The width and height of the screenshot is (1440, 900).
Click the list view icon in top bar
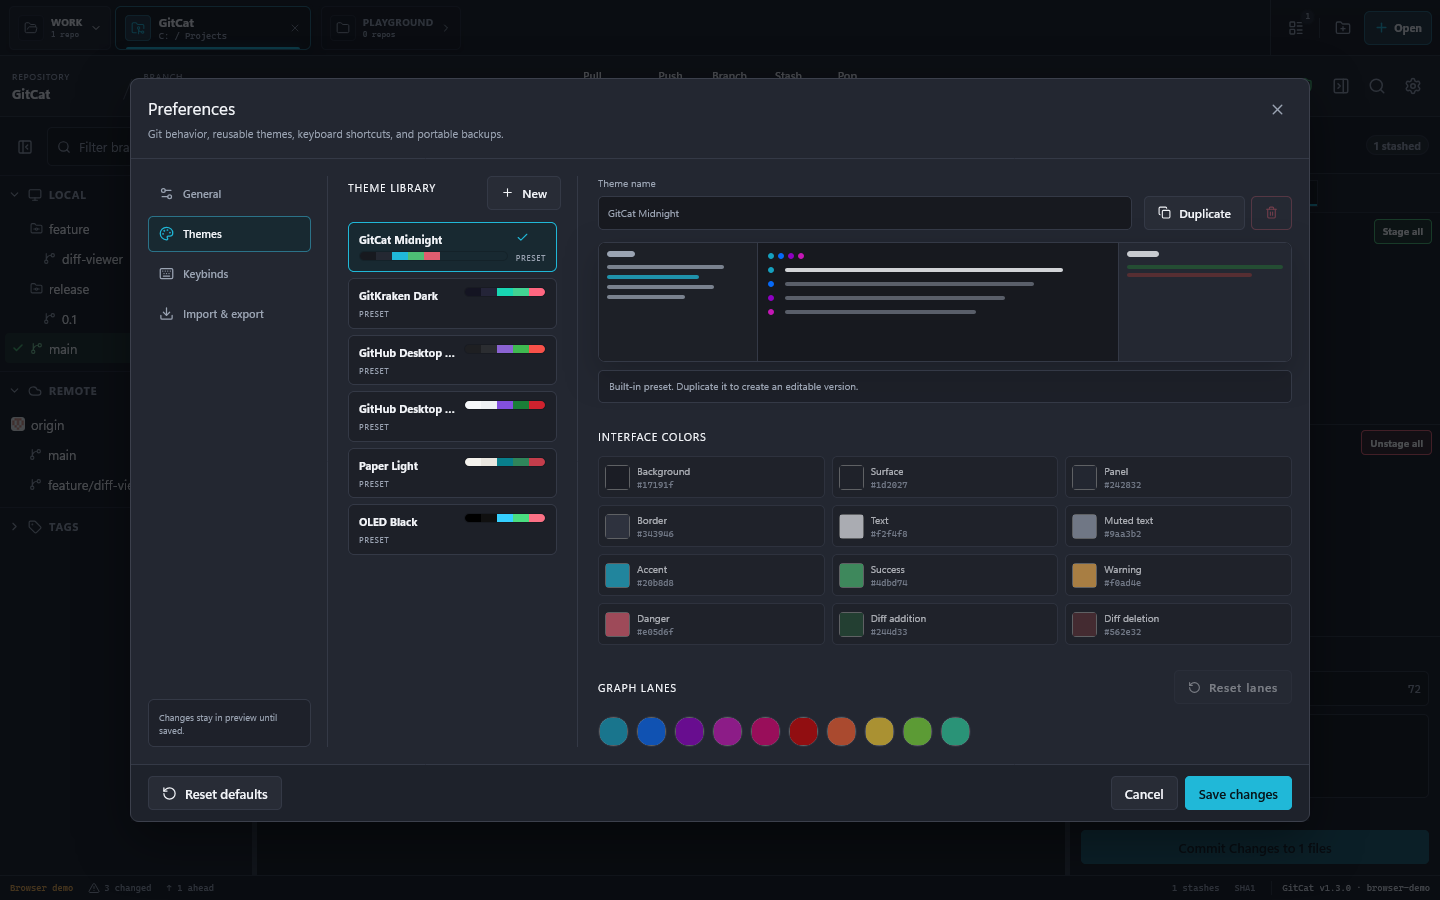tap(1296, 28)
